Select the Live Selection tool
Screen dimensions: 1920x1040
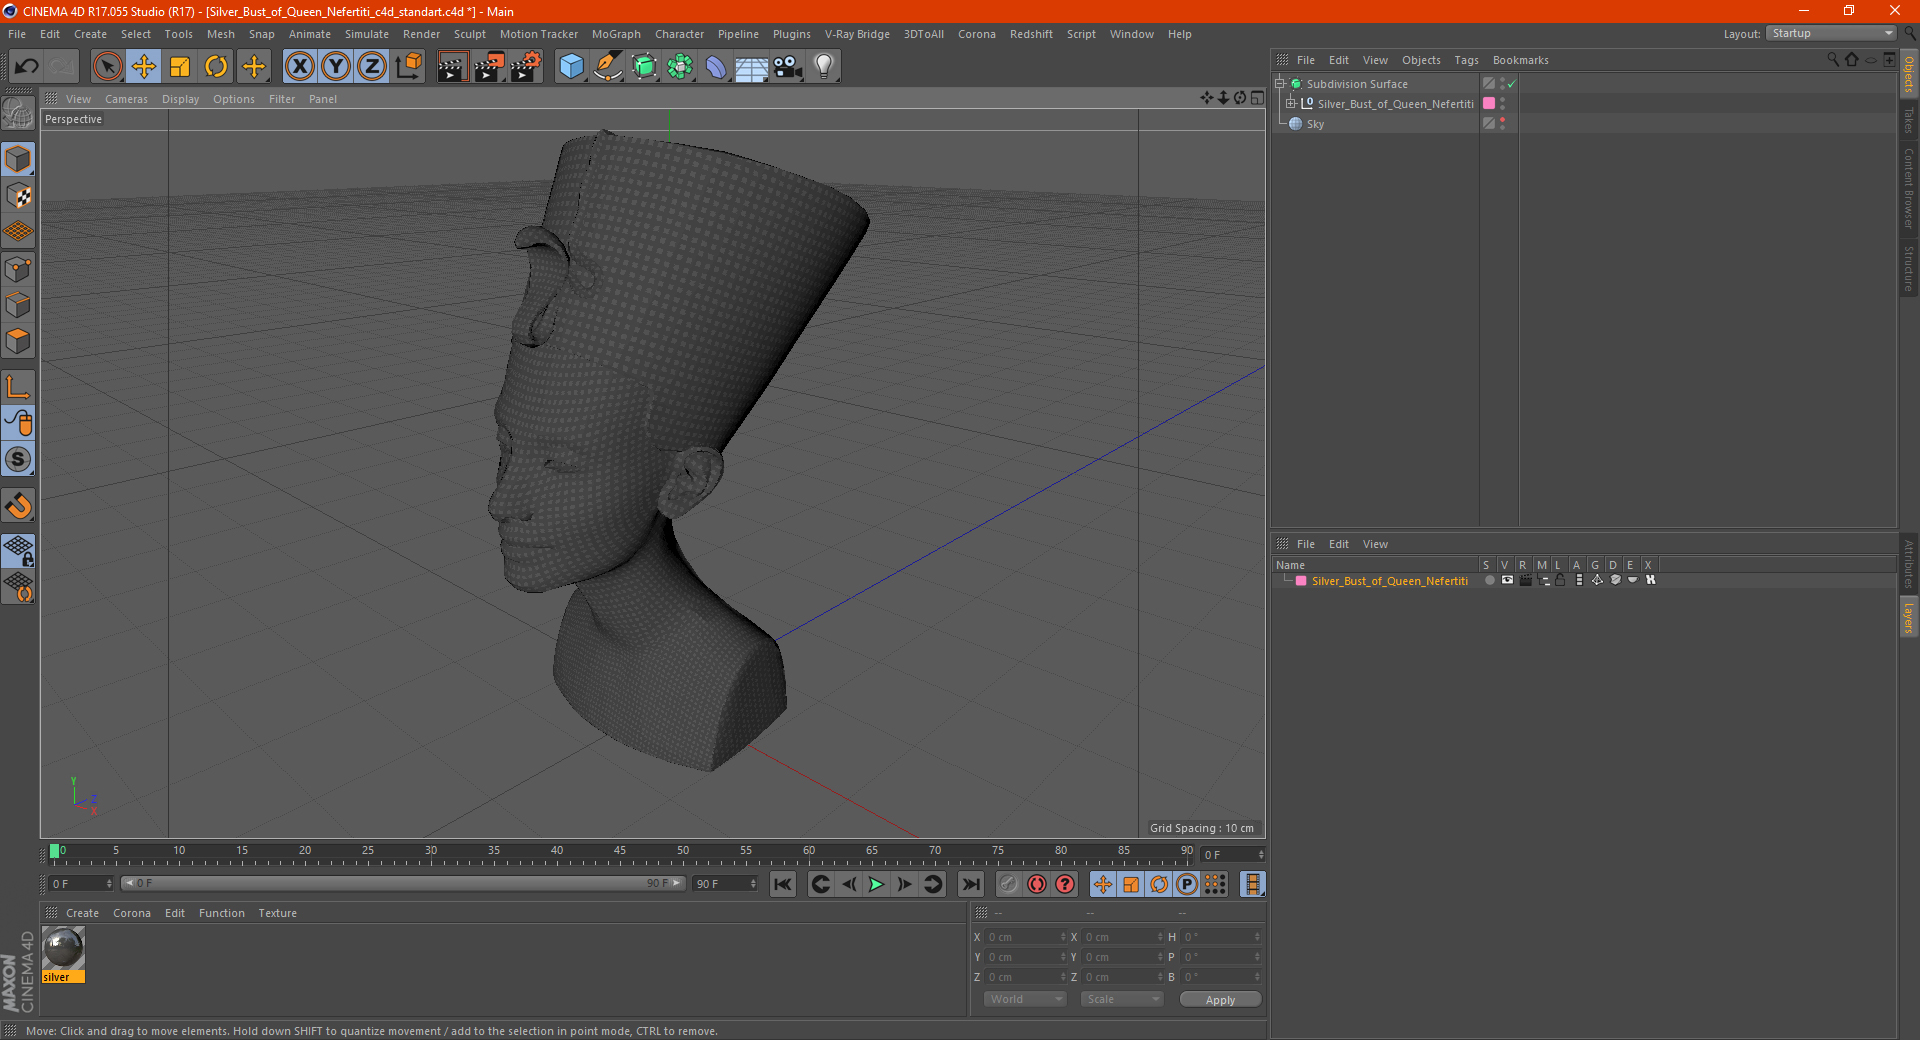pyautogui.click(x=107, y=67)
